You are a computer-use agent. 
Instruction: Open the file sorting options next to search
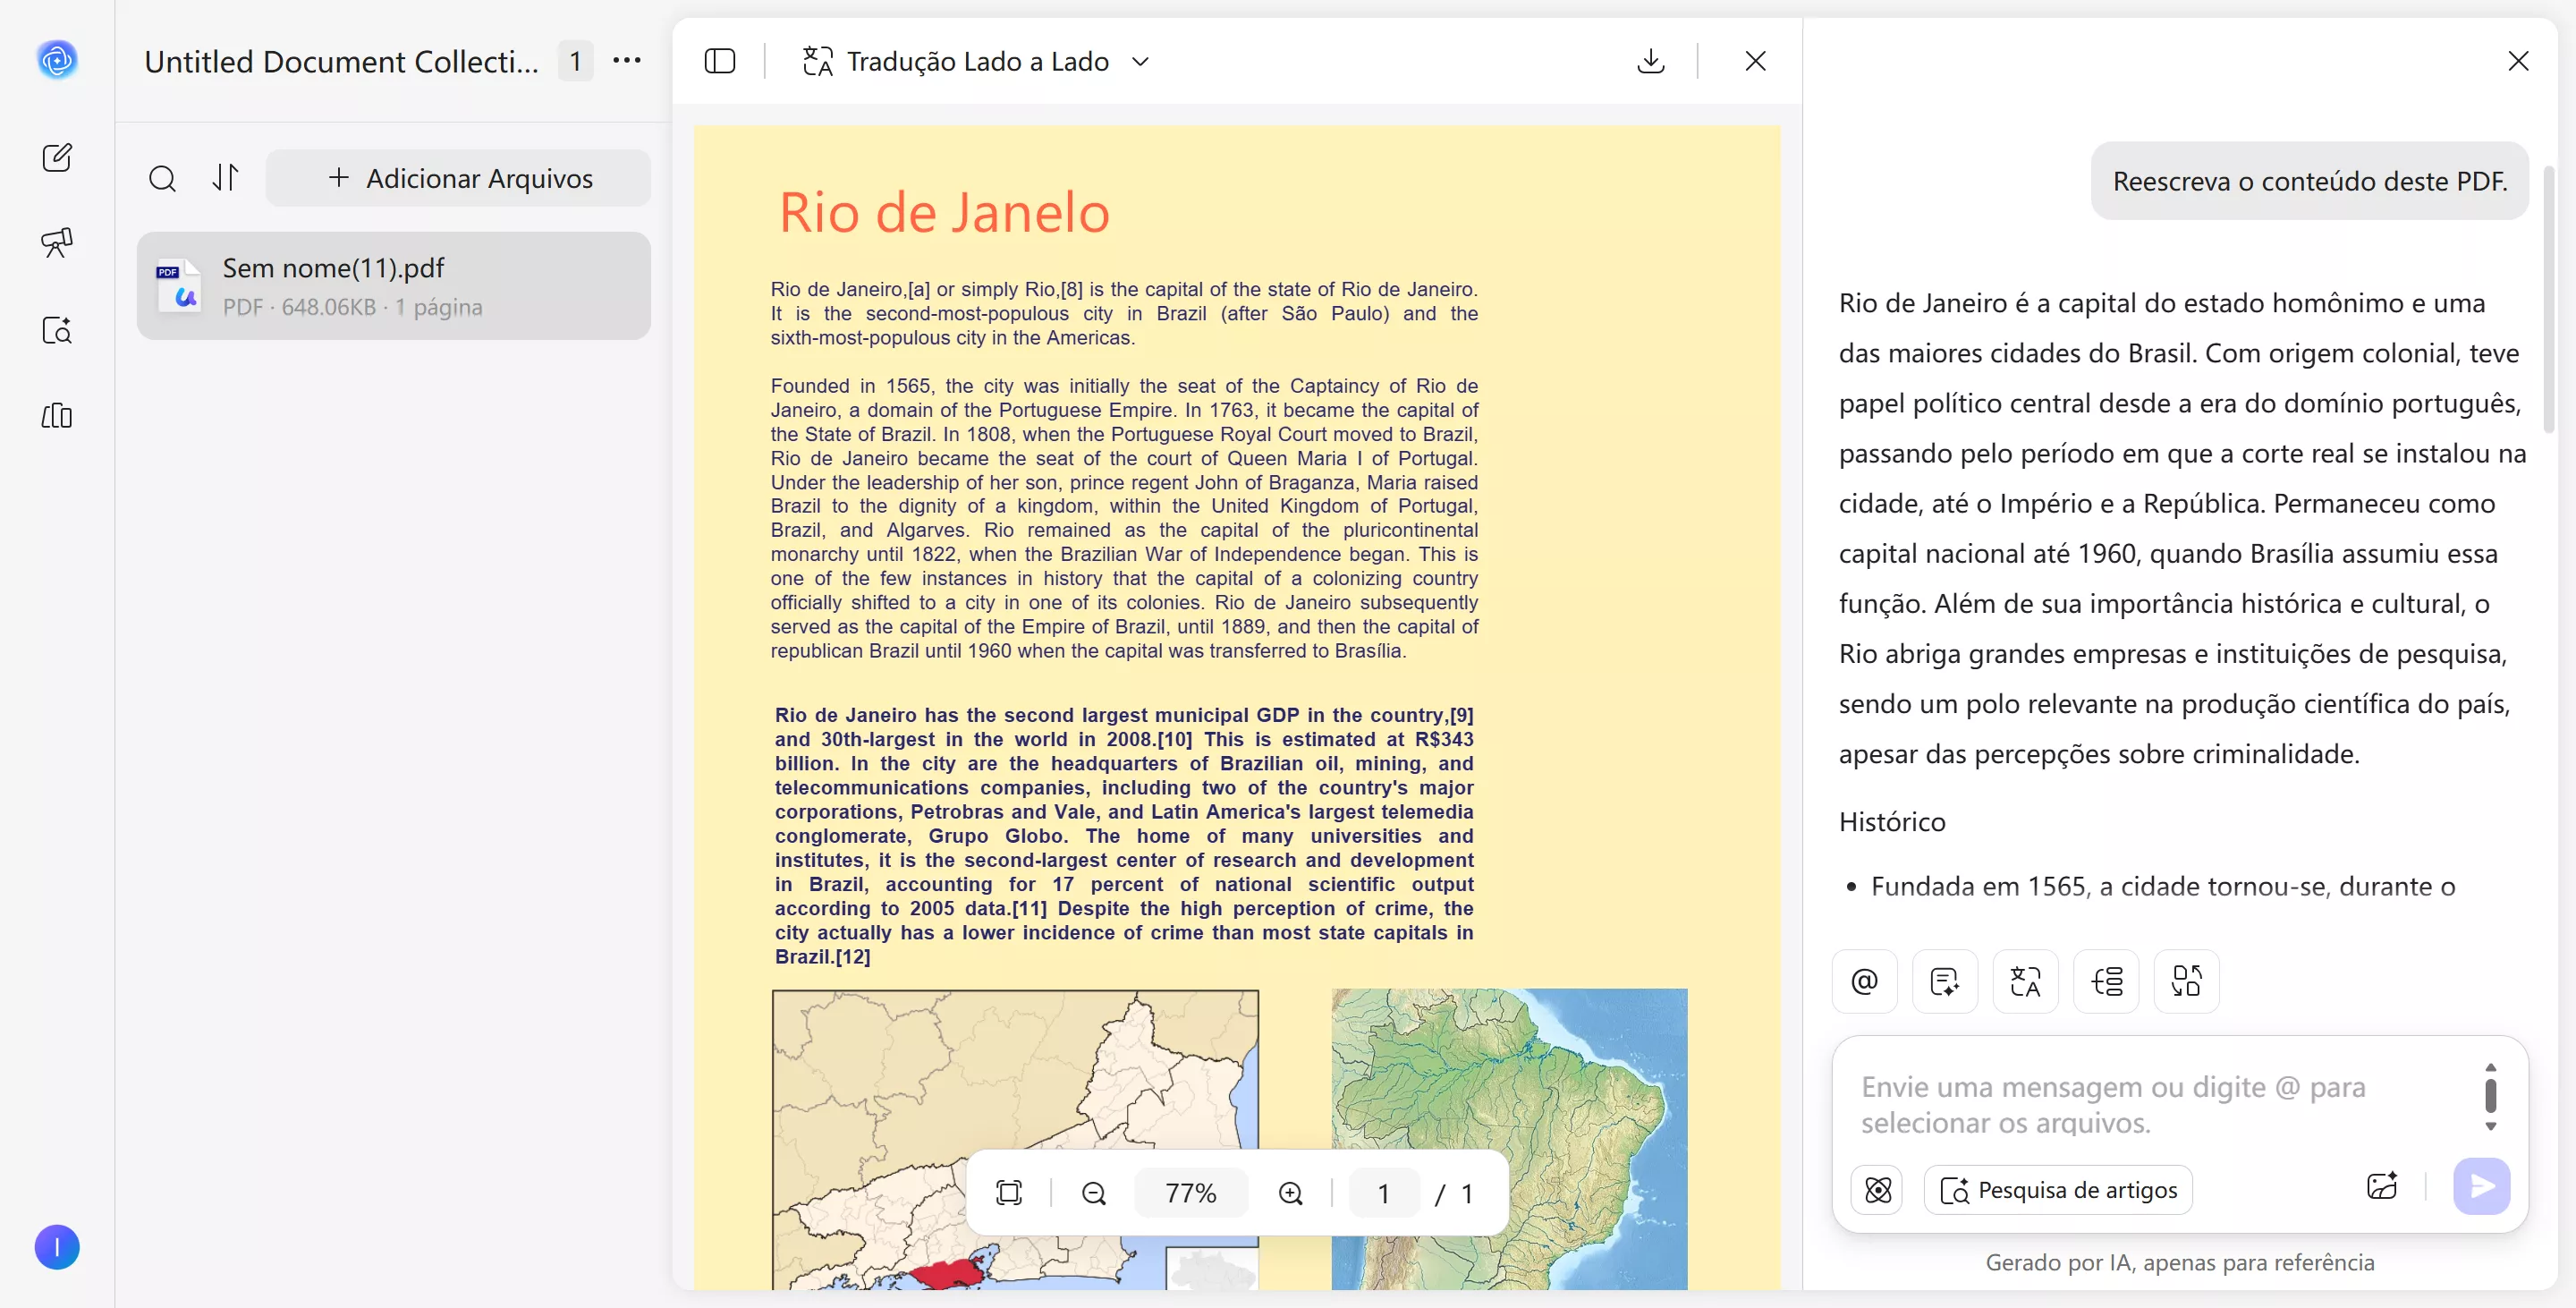pyautogui.click(x=225, y=178)
